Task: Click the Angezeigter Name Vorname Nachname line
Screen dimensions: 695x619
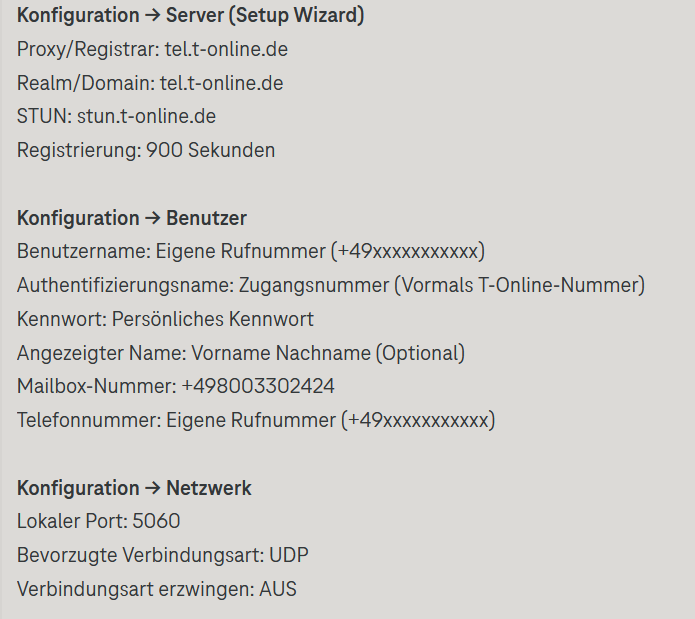Action: pyautogui.click(x=241, y=353)
